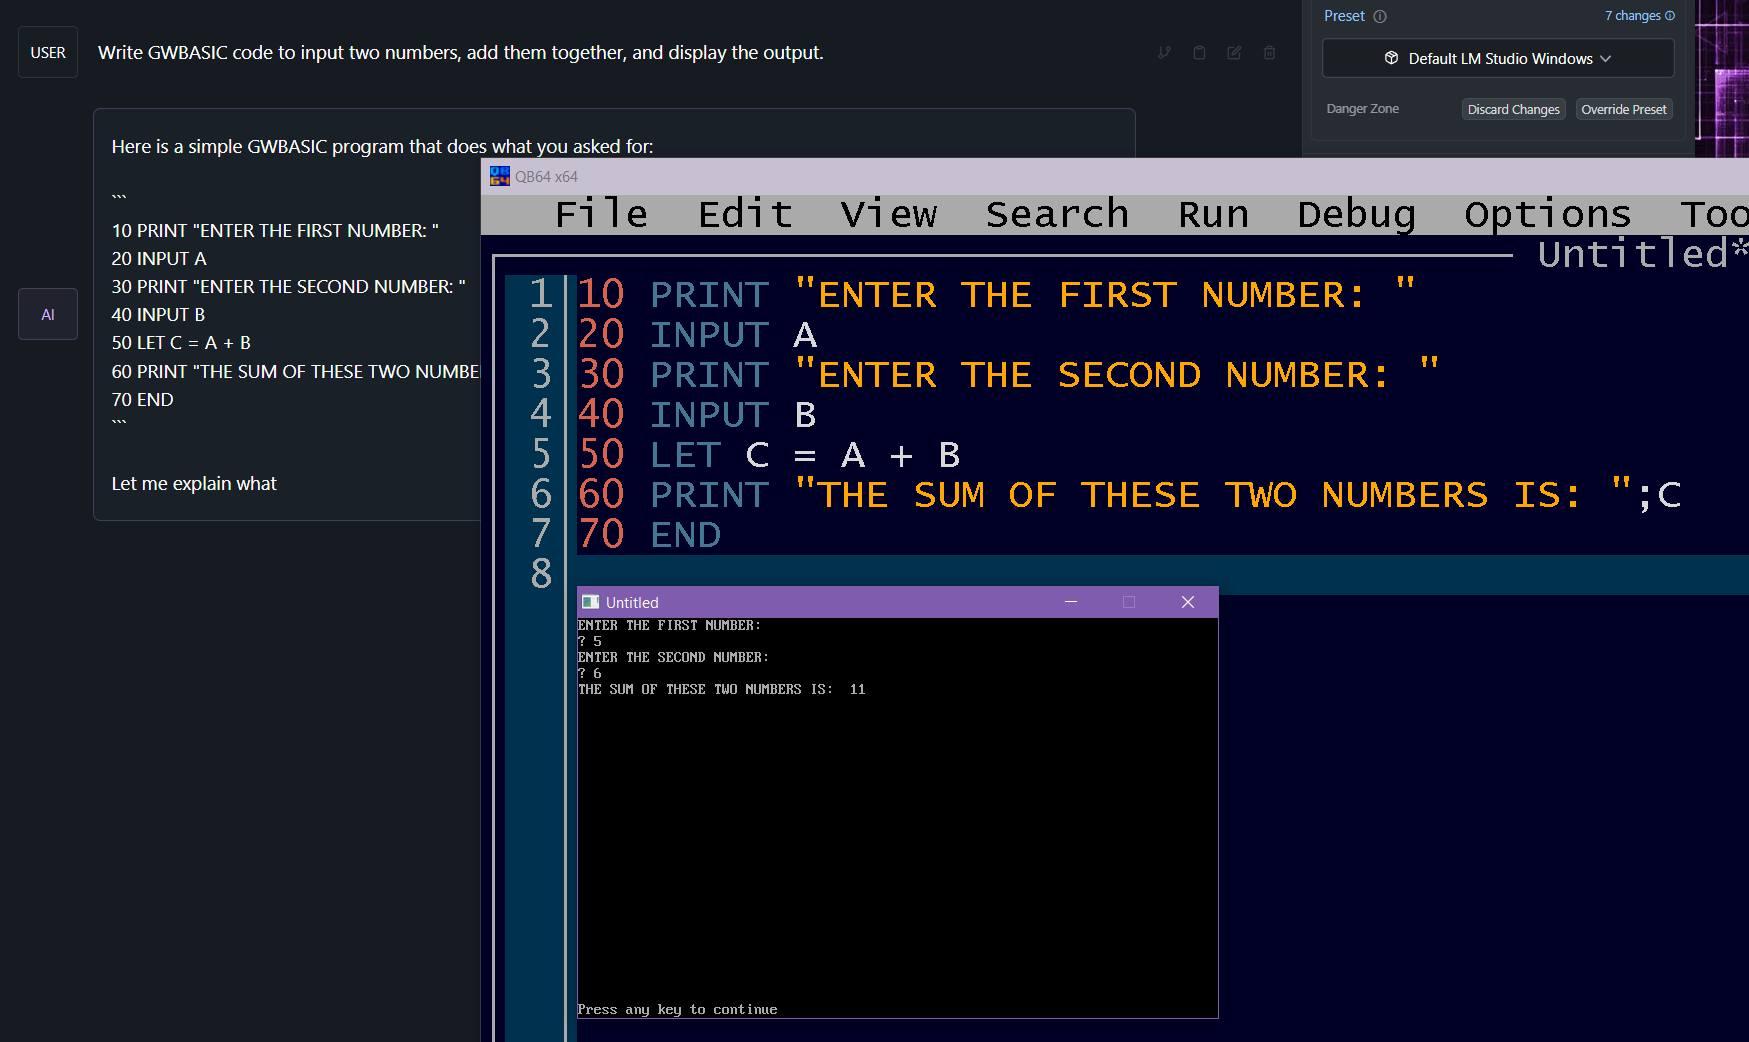This screenshot has width=1749, height=1042.
Task: Click code line 60 PRINT THE SUM
Action: [1130, 494]
